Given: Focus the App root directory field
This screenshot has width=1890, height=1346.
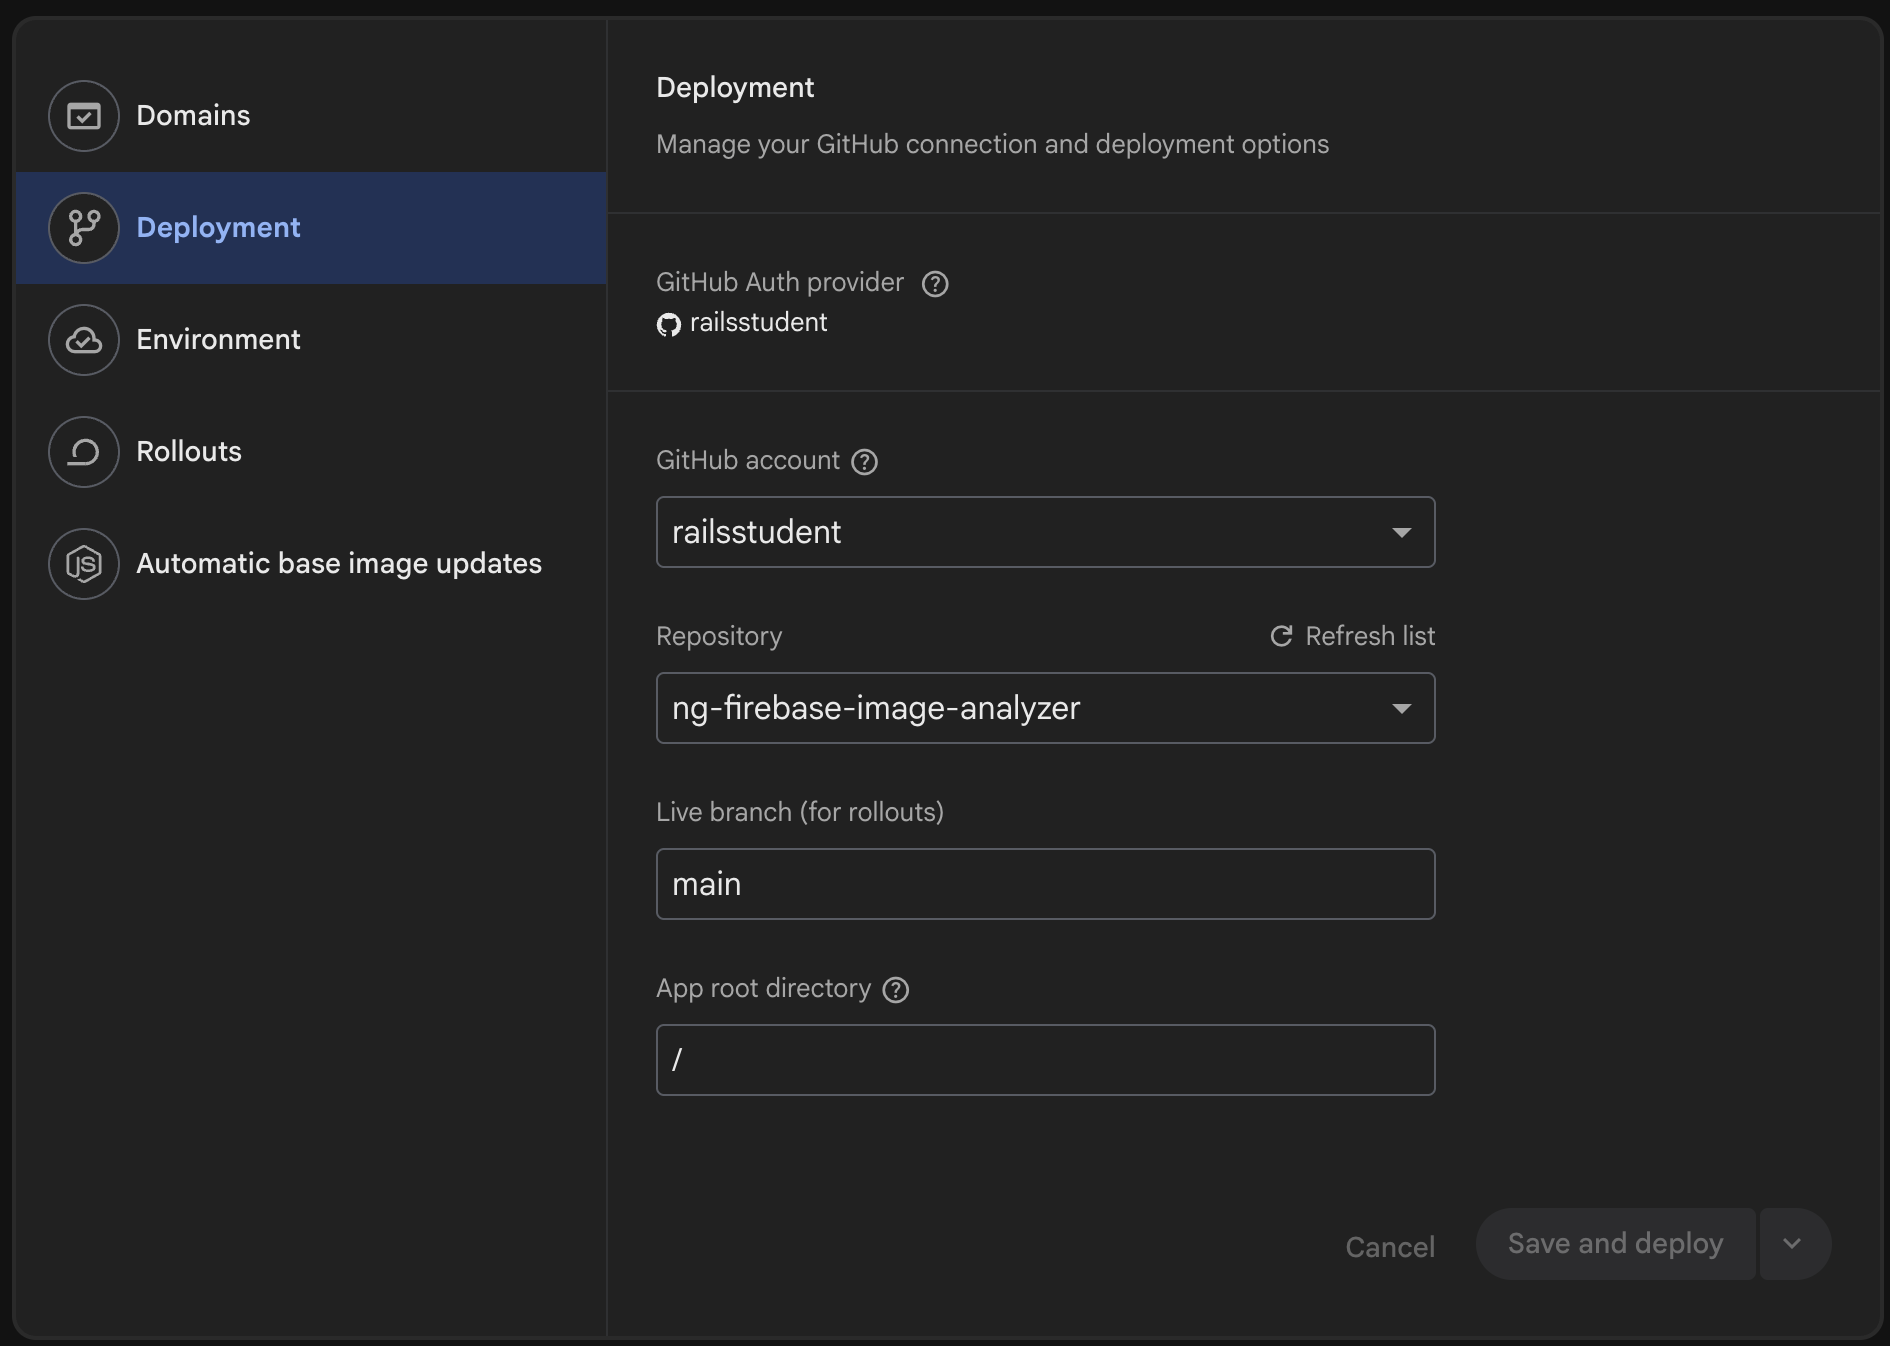Looking at the screenshot, I should [1045, 1060].
